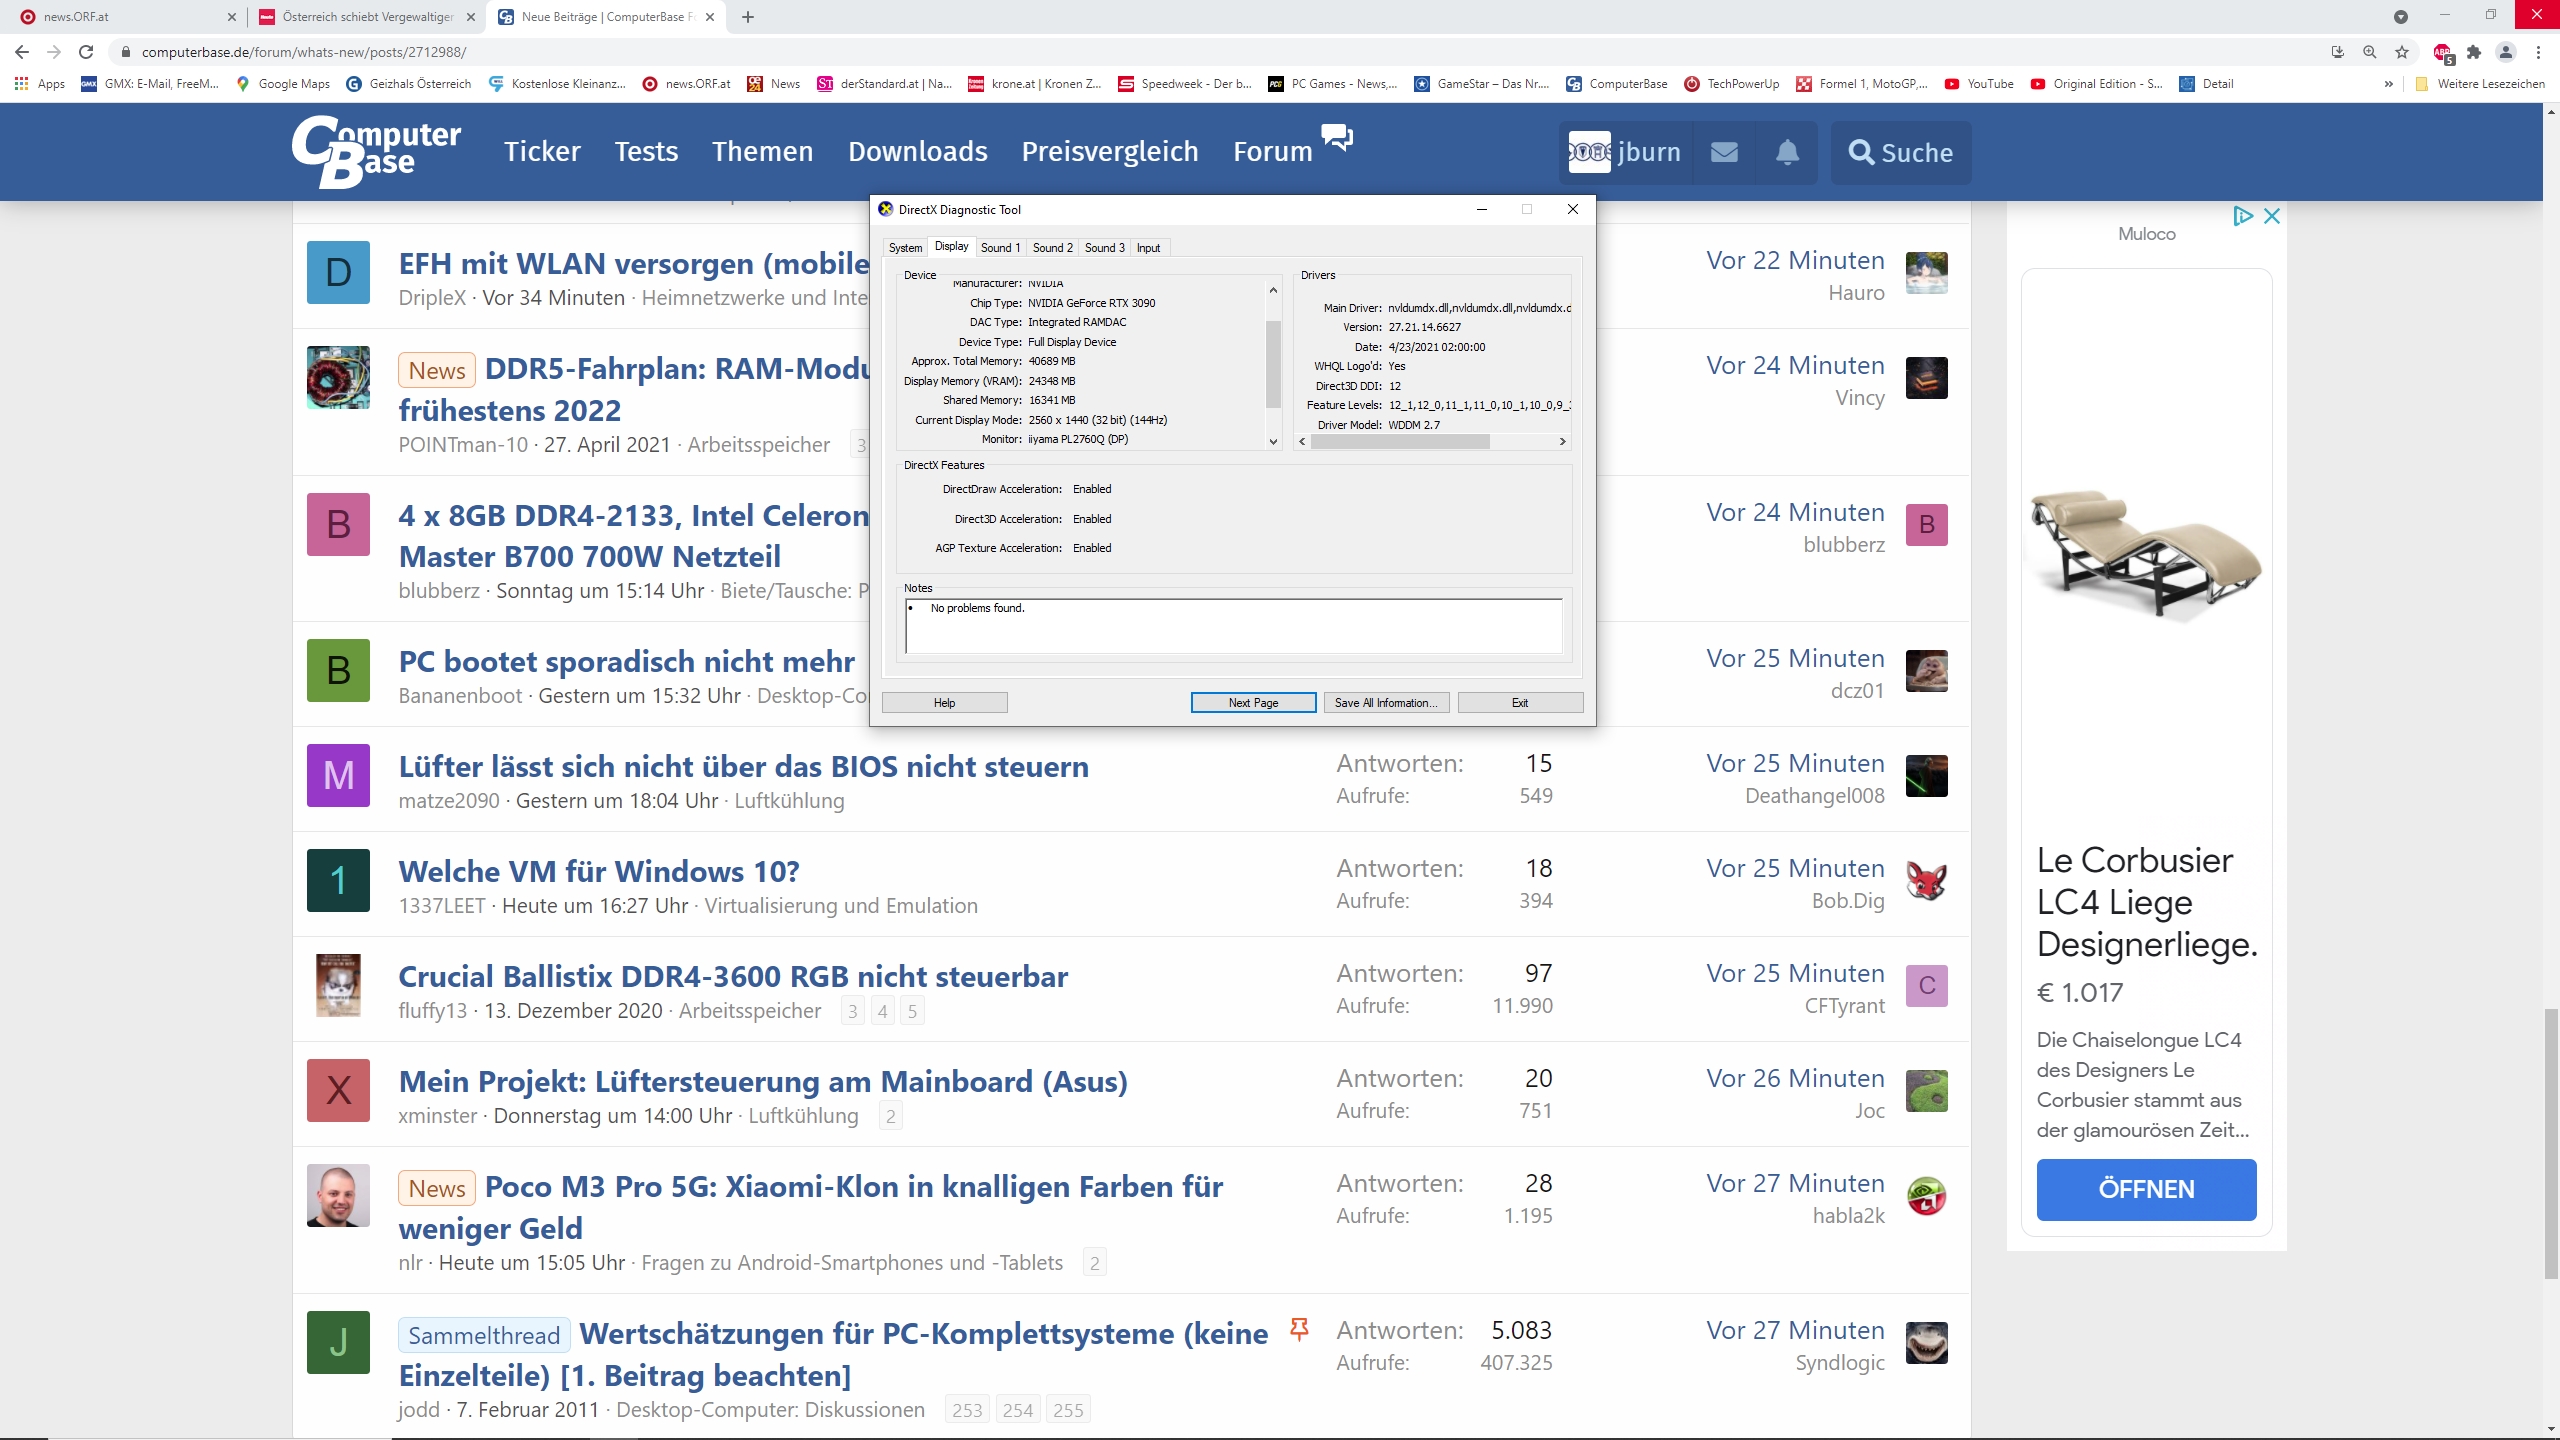Open the Adblock extension icon
Image resolution: width=2560 pixels, height=1440 pixels.
(x=2443, y=53)
